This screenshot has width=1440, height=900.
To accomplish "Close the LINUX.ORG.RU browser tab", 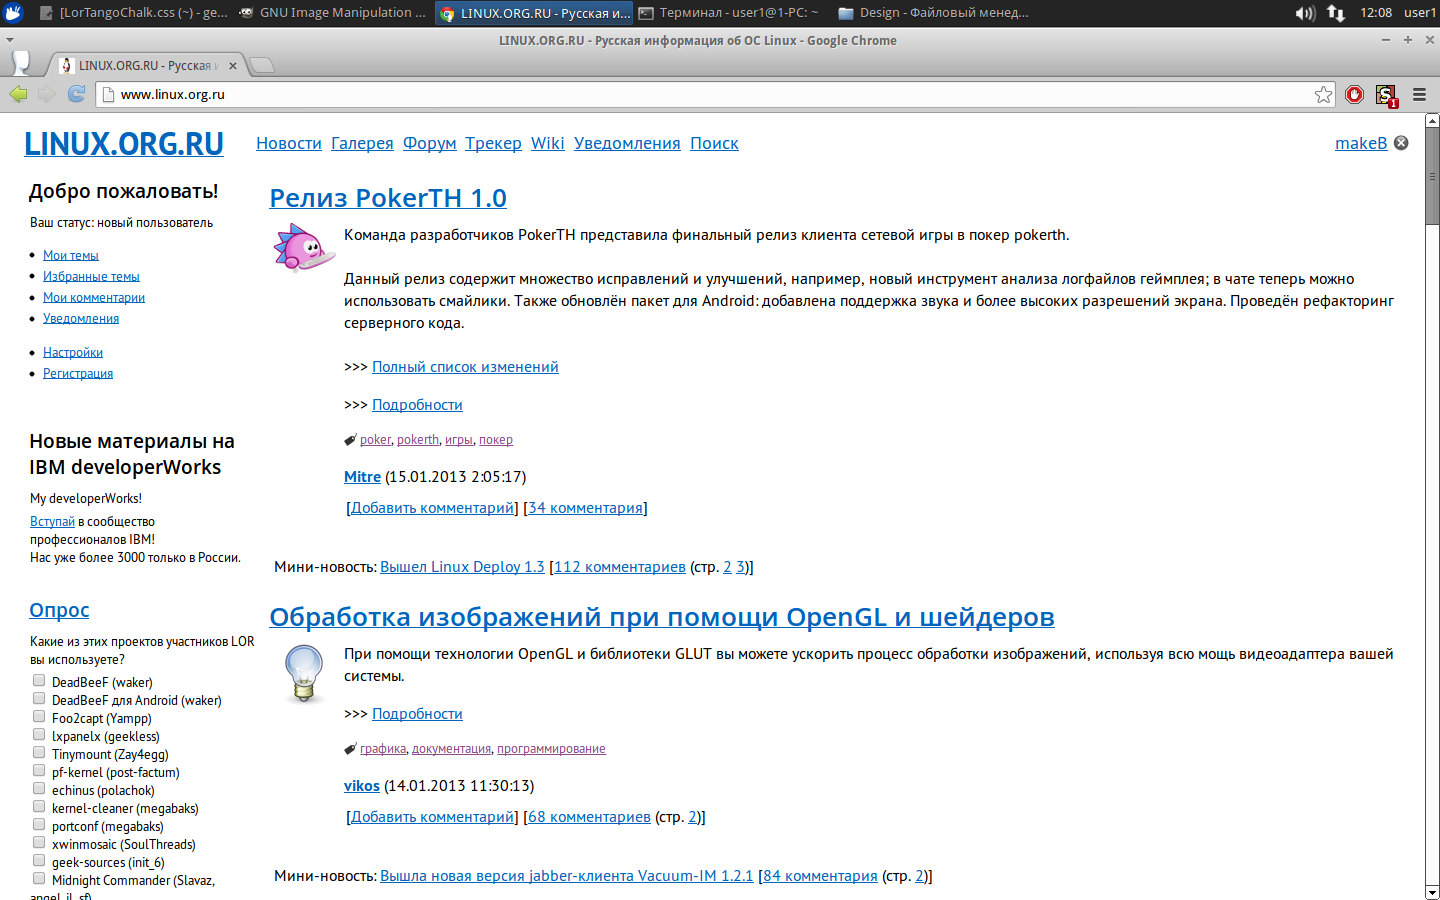I will [233, 66].
